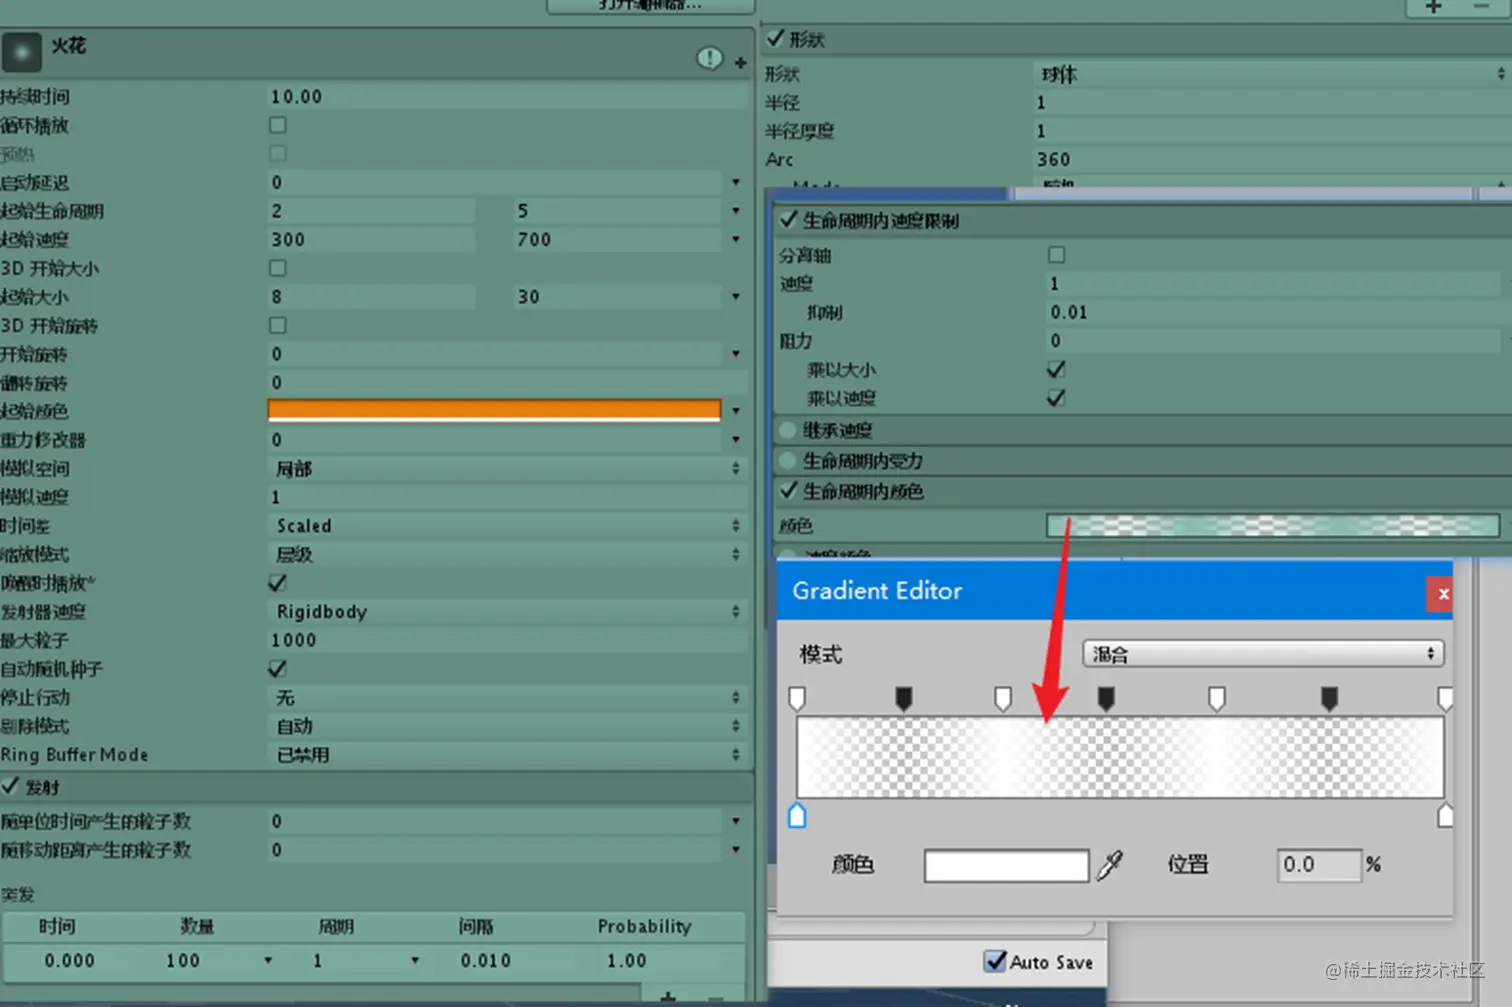Select the third black alpha marker
The height and width of the screenshot is (1007, 1512).
pos(1329,698)
